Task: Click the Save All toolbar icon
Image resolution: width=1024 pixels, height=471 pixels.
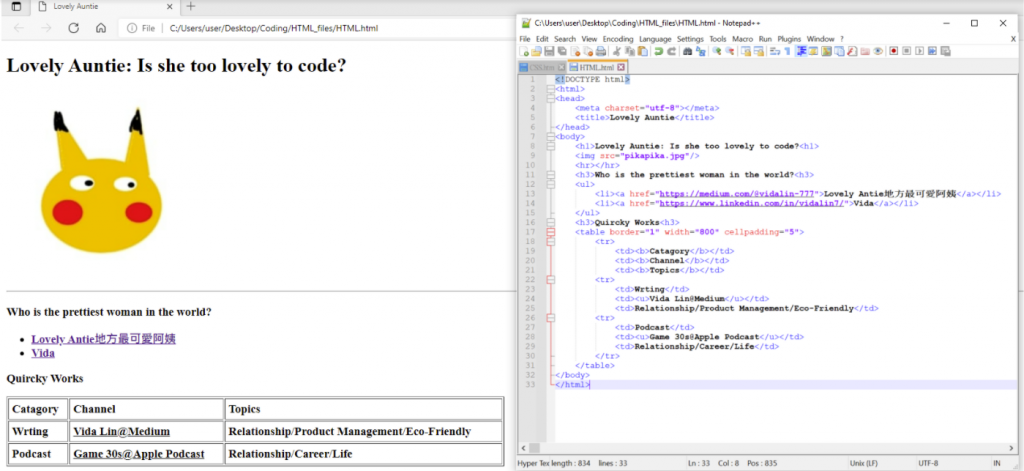Action: click(562, 51)
